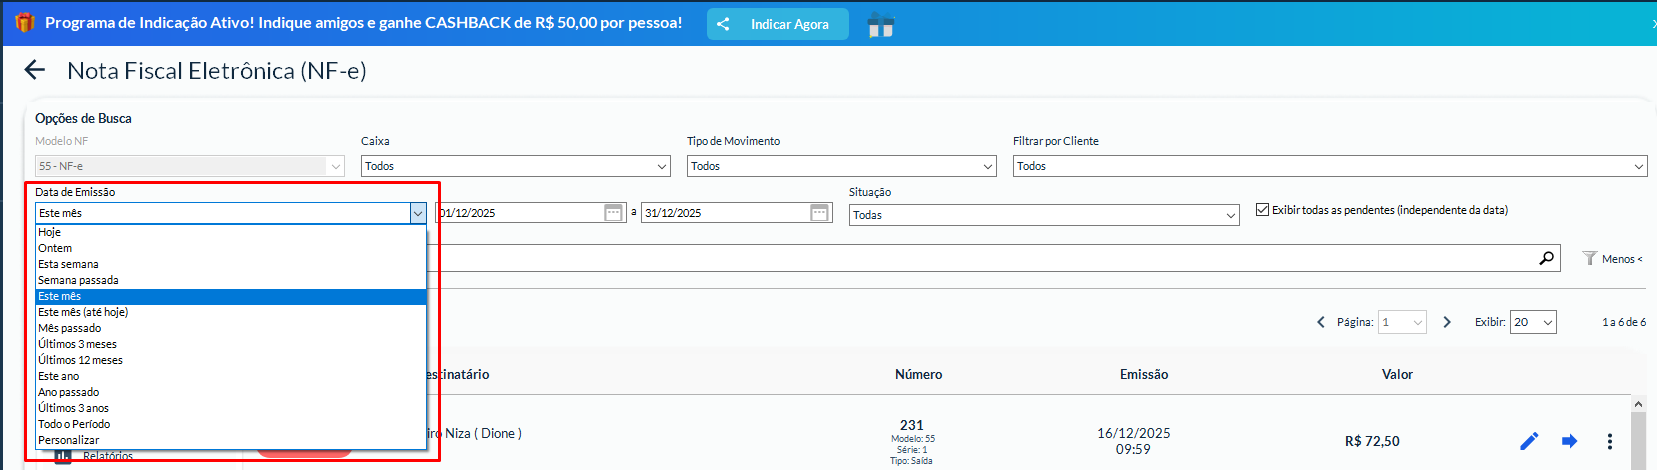Pick 'Personalizar' in the date list
The image size is (1657, 470).
[69, 440]
